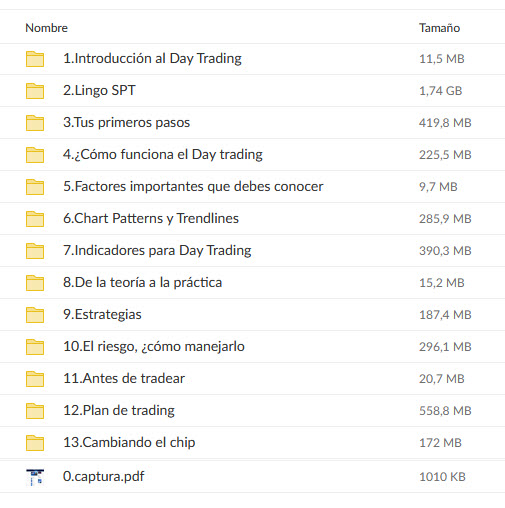
Task: Click the 1010 KB size entry
Action: 442,477
